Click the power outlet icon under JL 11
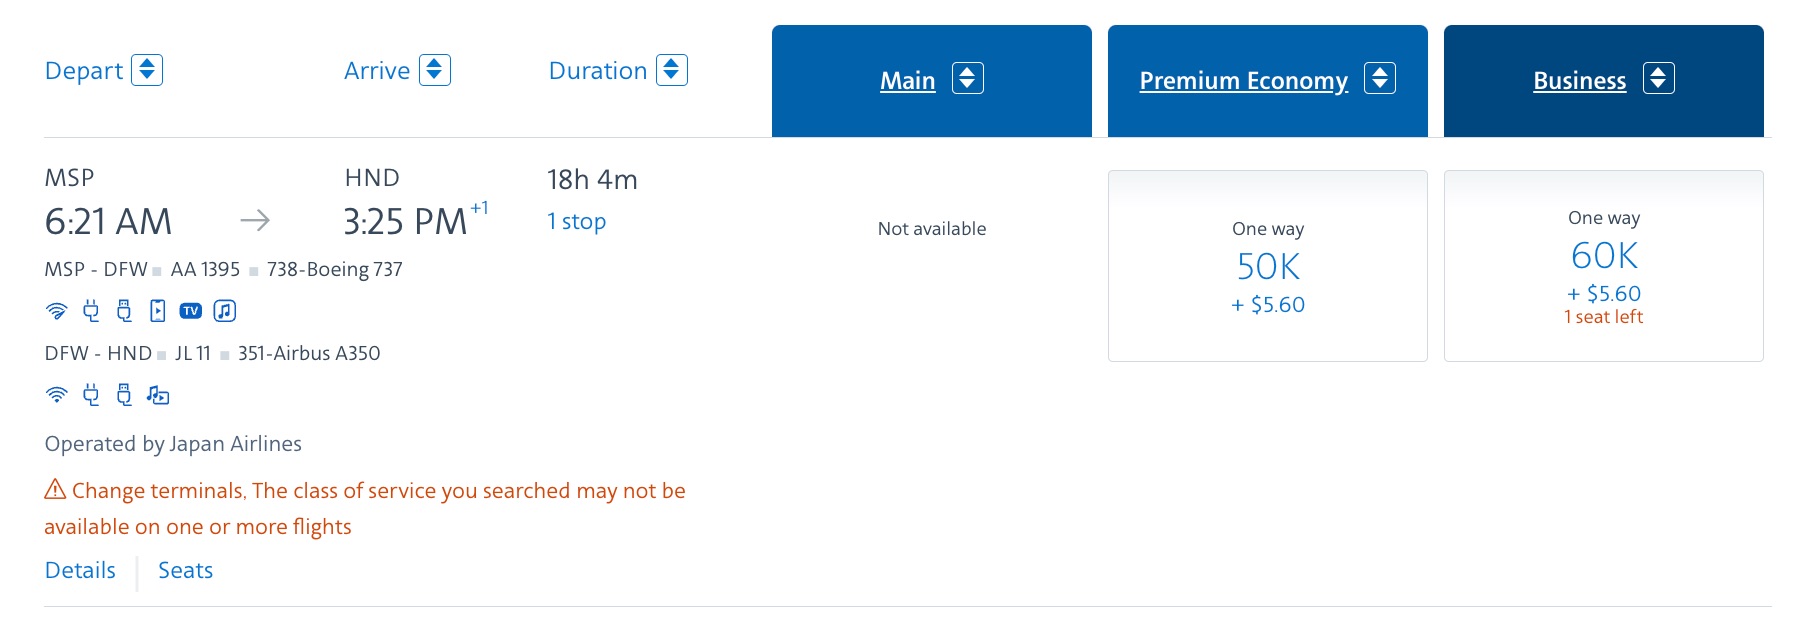 (91, 395)
